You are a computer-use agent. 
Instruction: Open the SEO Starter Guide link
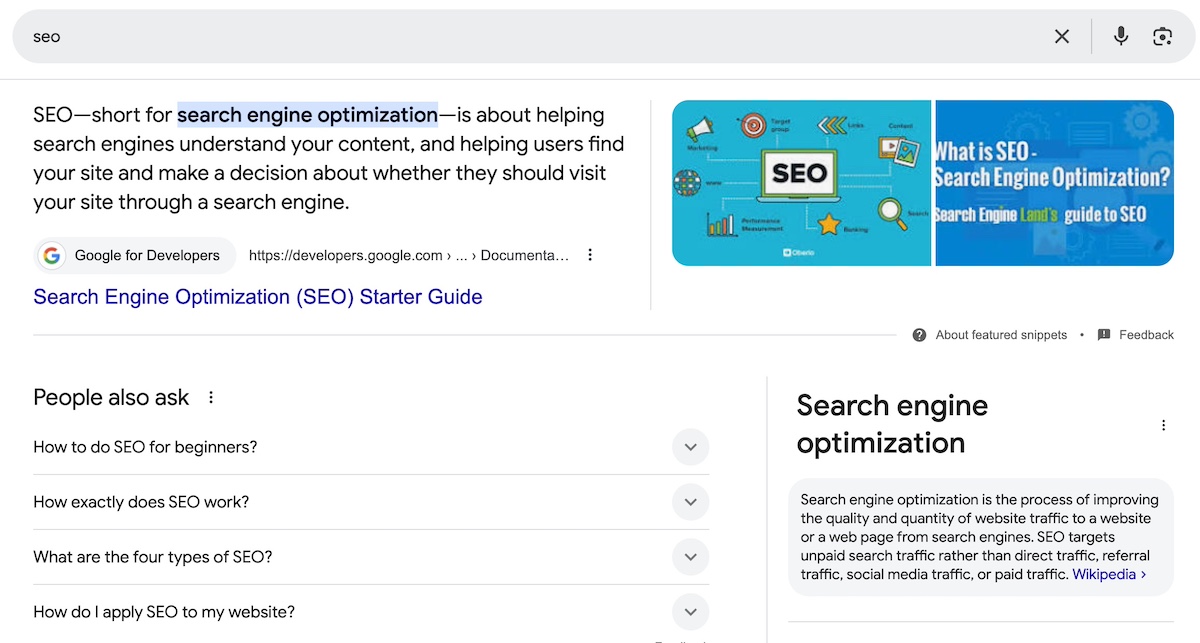click(x=257, y=297)
